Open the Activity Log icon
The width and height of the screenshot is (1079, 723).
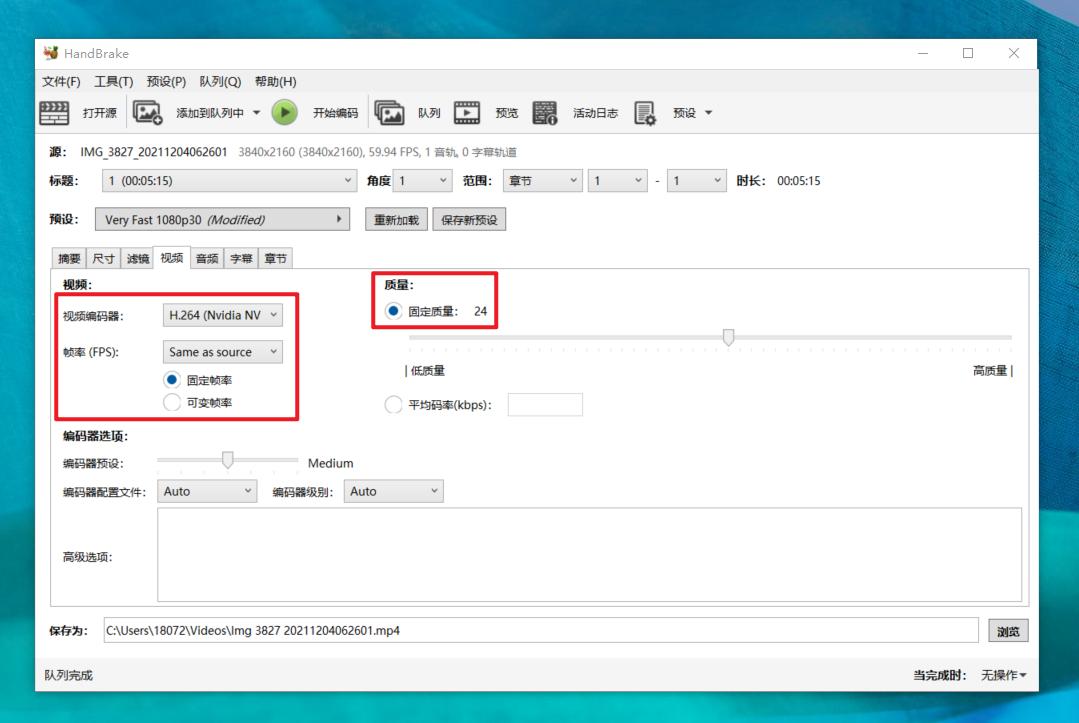(544, 113)
